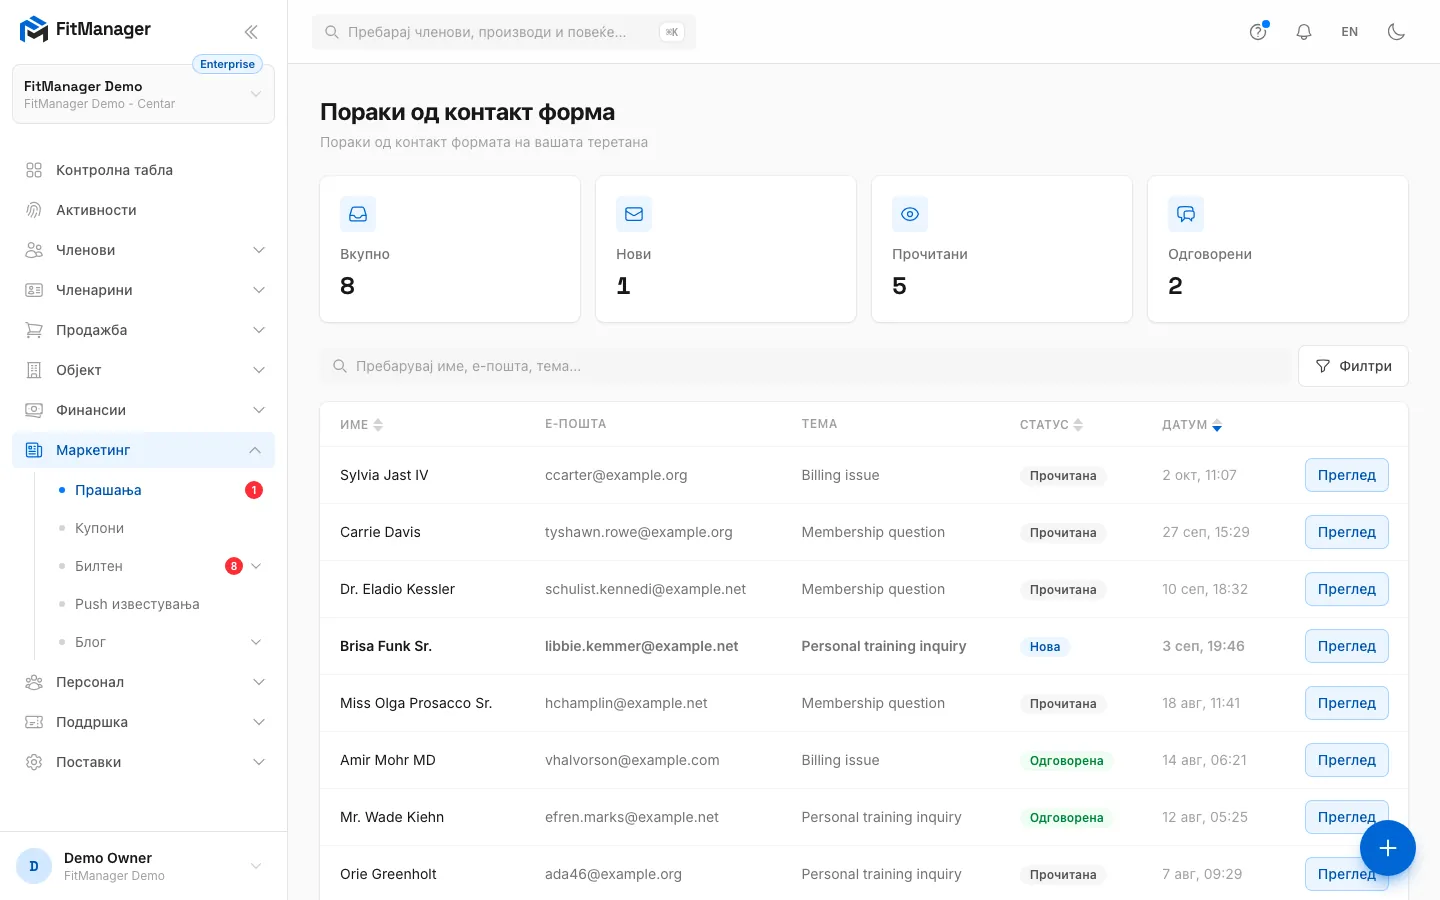This screenshot has width=1440, height=900.
Task: Click the FitManager logo icon
Action: (x=34, y=30)
